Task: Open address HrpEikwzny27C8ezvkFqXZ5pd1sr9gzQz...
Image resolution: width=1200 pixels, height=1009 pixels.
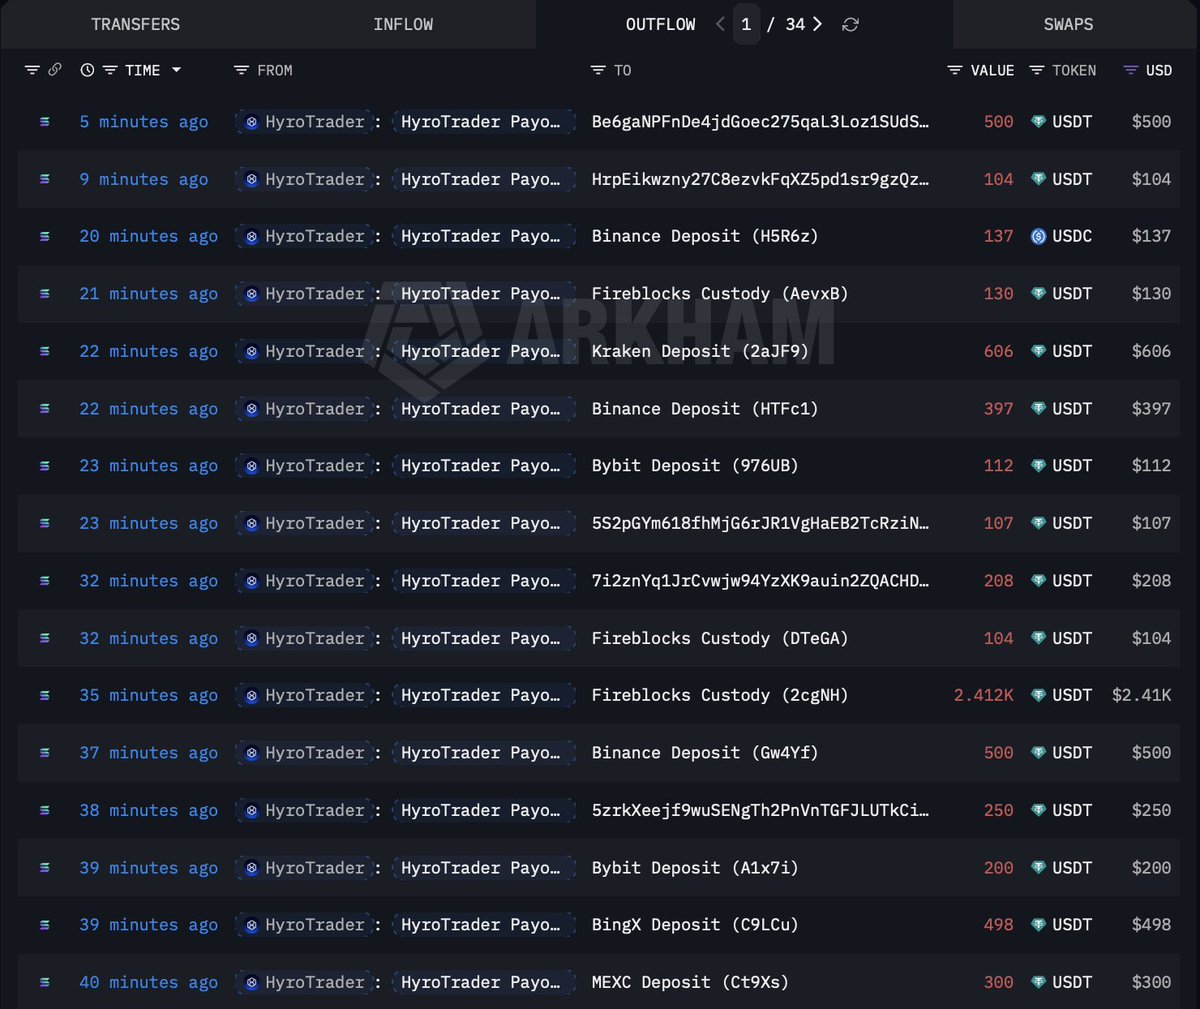Action: [x=760, y=179]
